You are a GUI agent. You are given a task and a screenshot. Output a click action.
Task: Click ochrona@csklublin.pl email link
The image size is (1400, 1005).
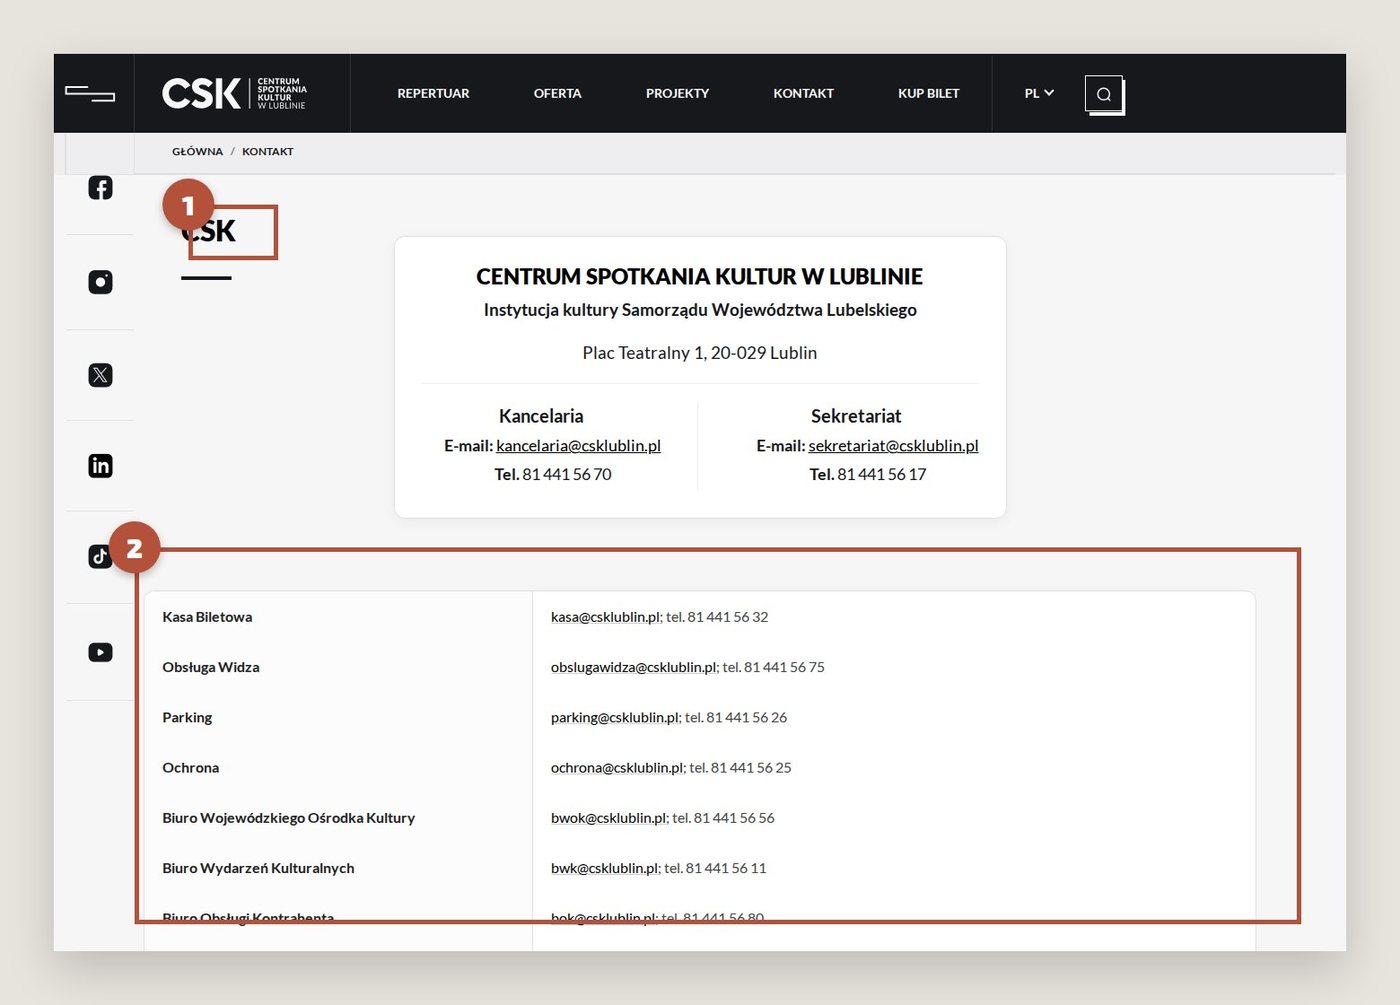tap(617, 767)
